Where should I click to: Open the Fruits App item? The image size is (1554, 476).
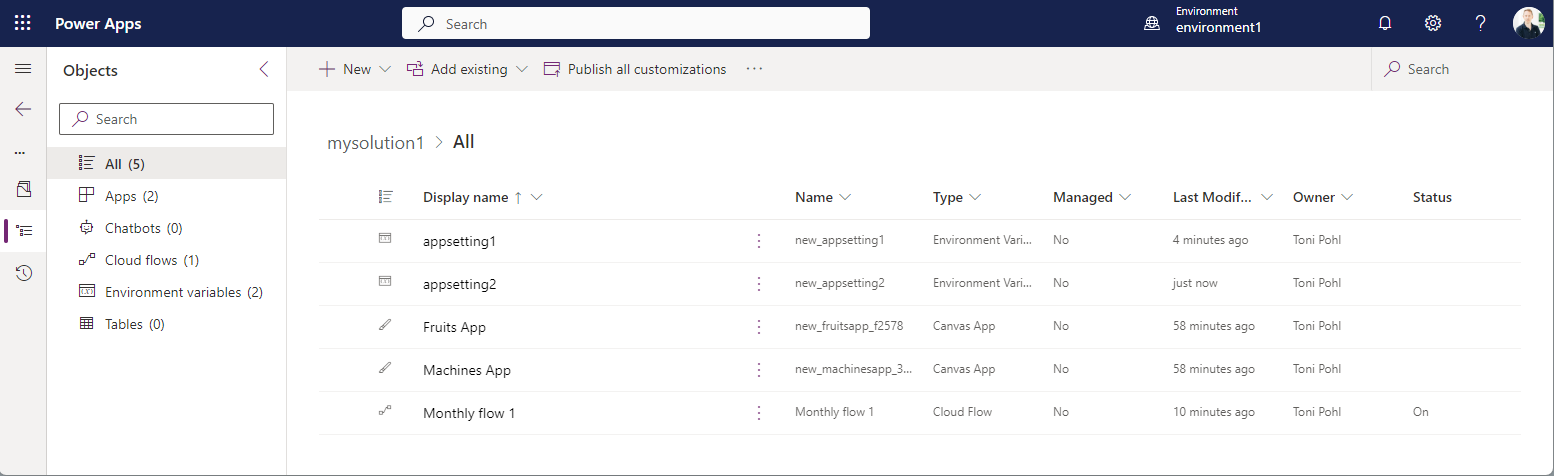point(454,327)
